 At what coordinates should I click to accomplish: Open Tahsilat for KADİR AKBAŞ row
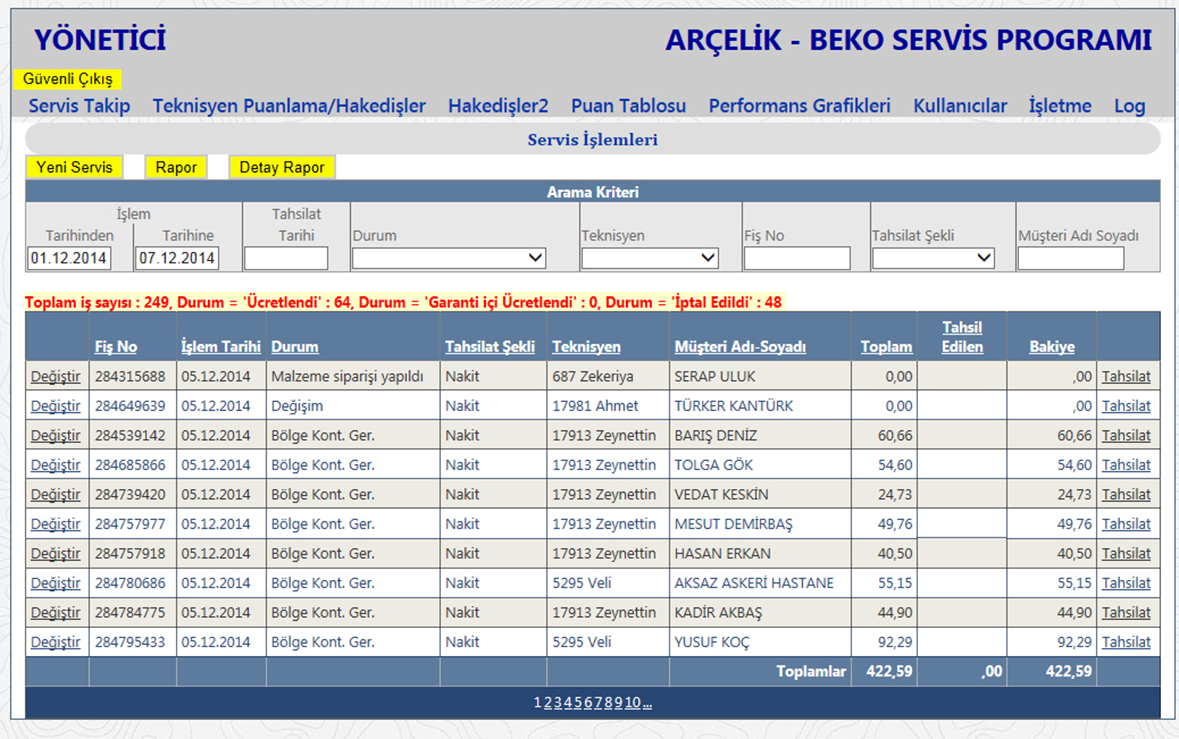click(x=1126, y=613)
